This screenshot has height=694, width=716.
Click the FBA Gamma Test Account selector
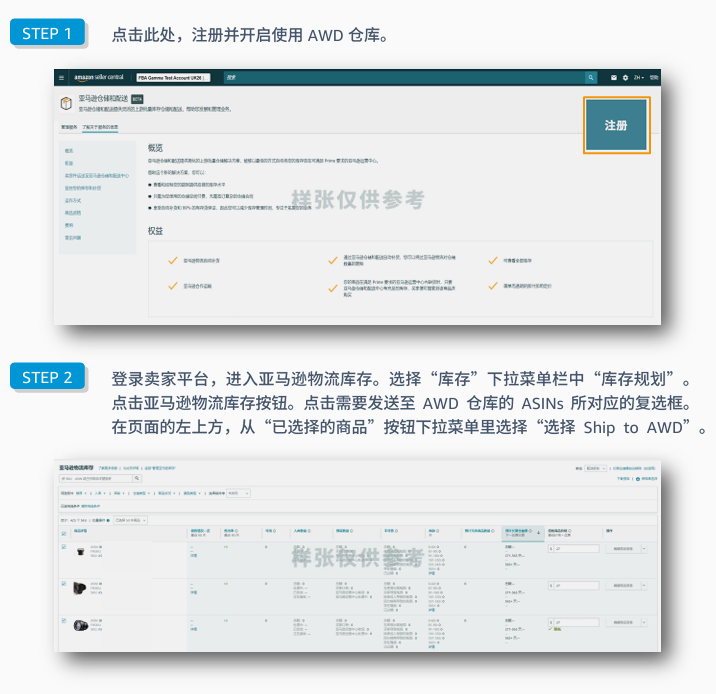[173, 78]
